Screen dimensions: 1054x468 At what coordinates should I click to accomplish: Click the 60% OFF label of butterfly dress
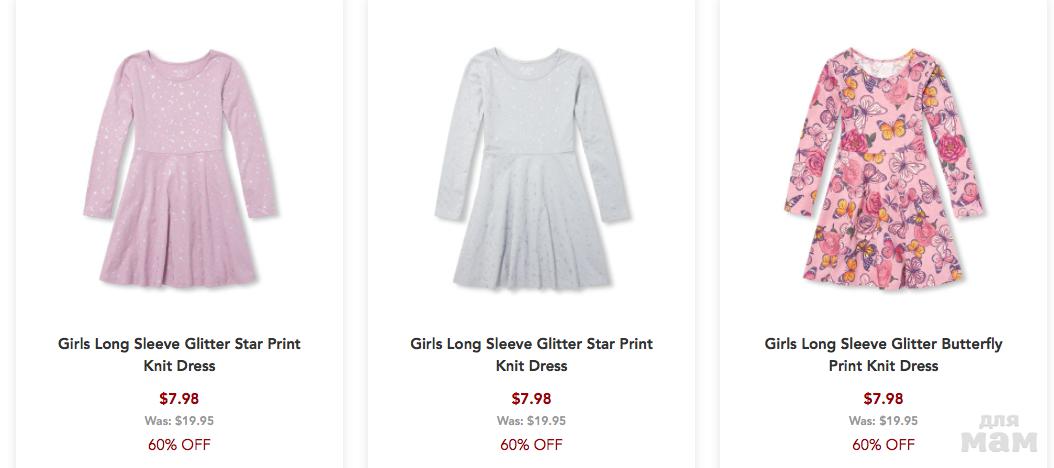coord(883,445)
